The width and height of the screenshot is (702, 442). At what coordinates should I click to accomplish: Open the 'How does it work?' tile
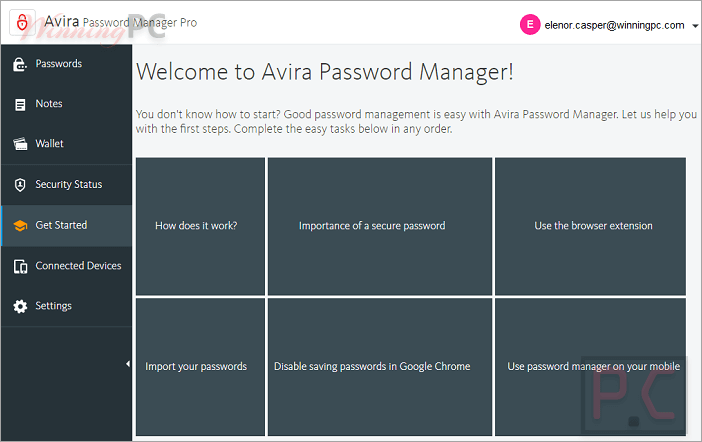(201, 226)
